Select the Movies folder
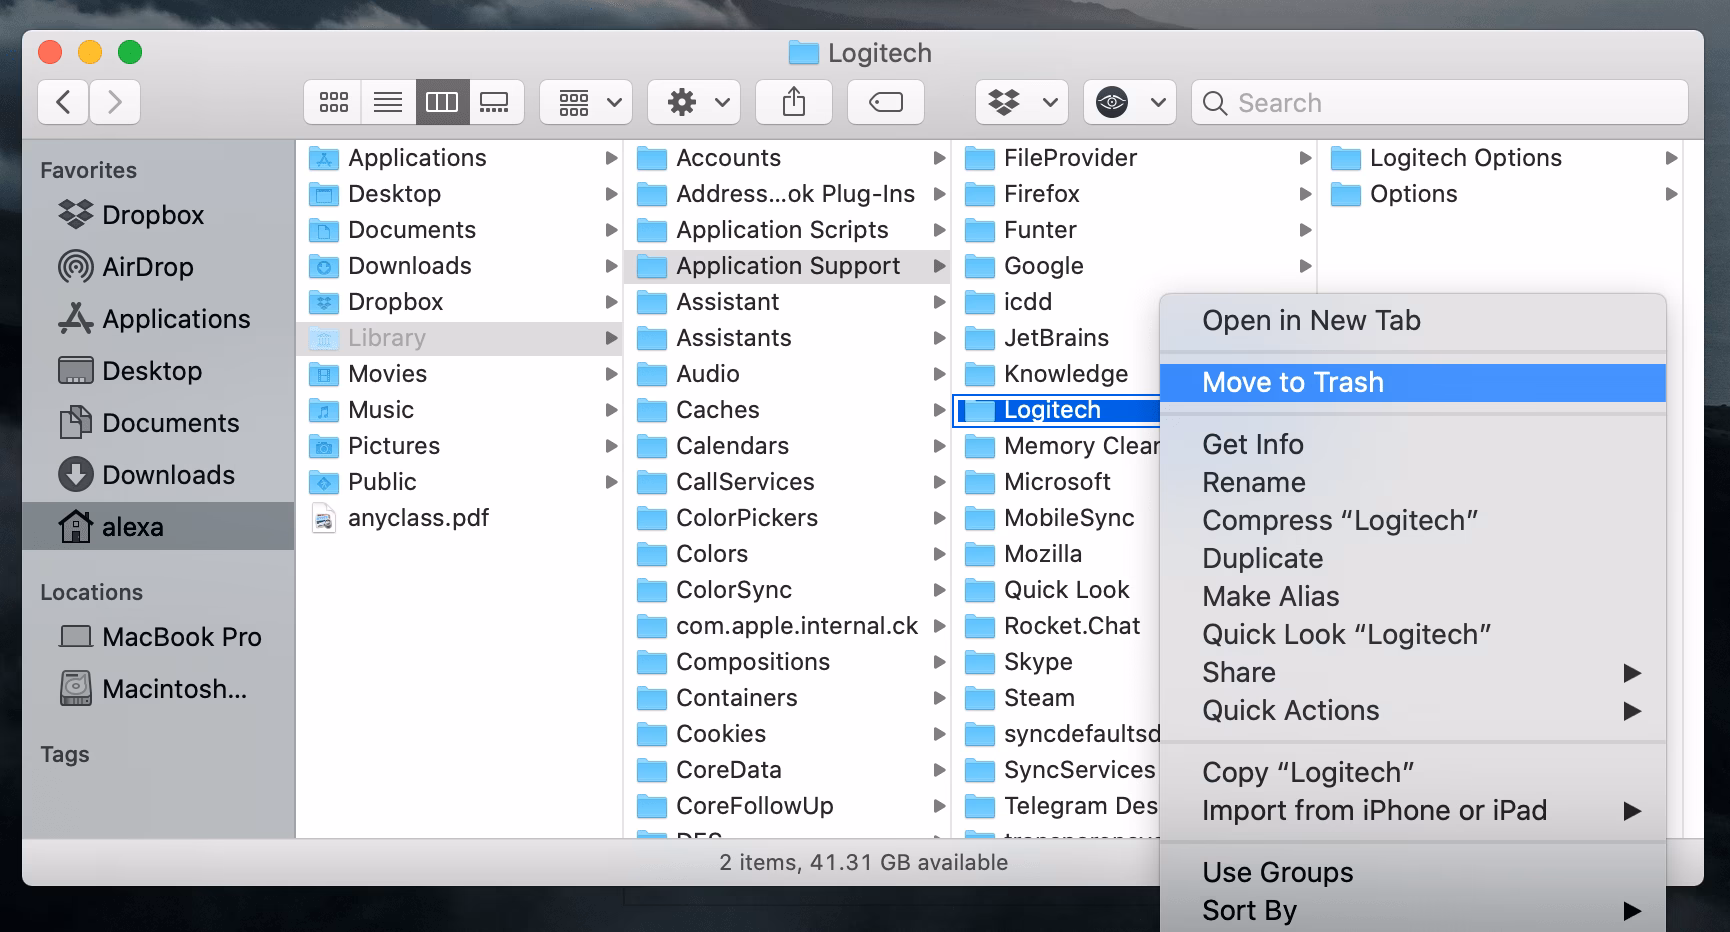Image resolution: width=1730 pixels, height=932 pixels. coord(459,374)
